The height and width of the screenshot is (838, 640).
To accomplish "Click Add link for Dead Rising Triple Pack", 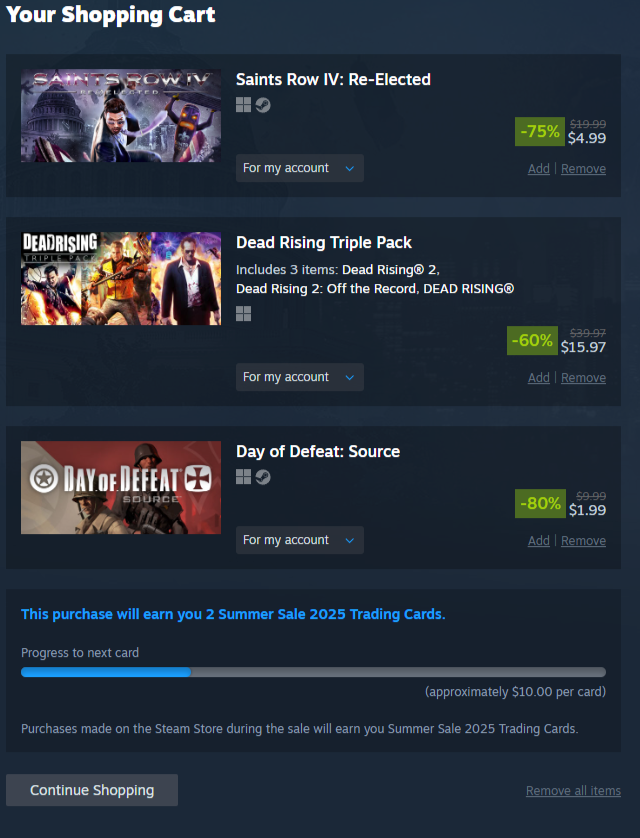I will click(x=538, y=378).
